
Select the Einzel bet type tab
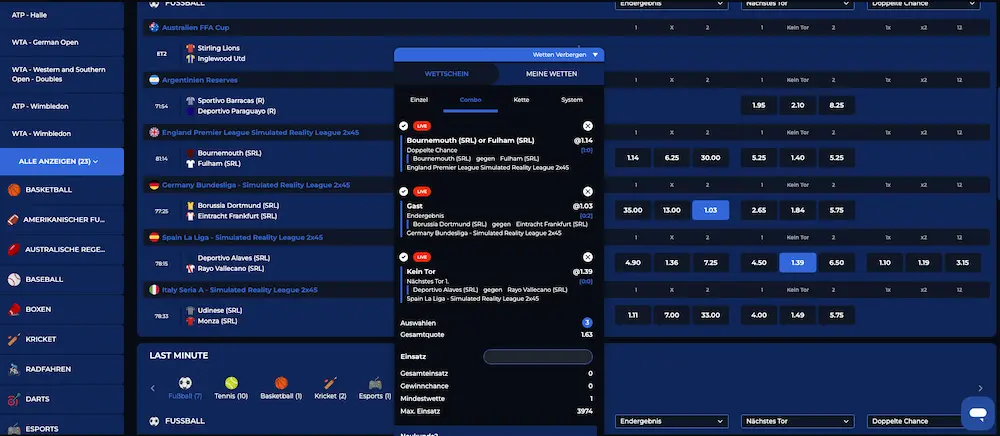(419, 100)
